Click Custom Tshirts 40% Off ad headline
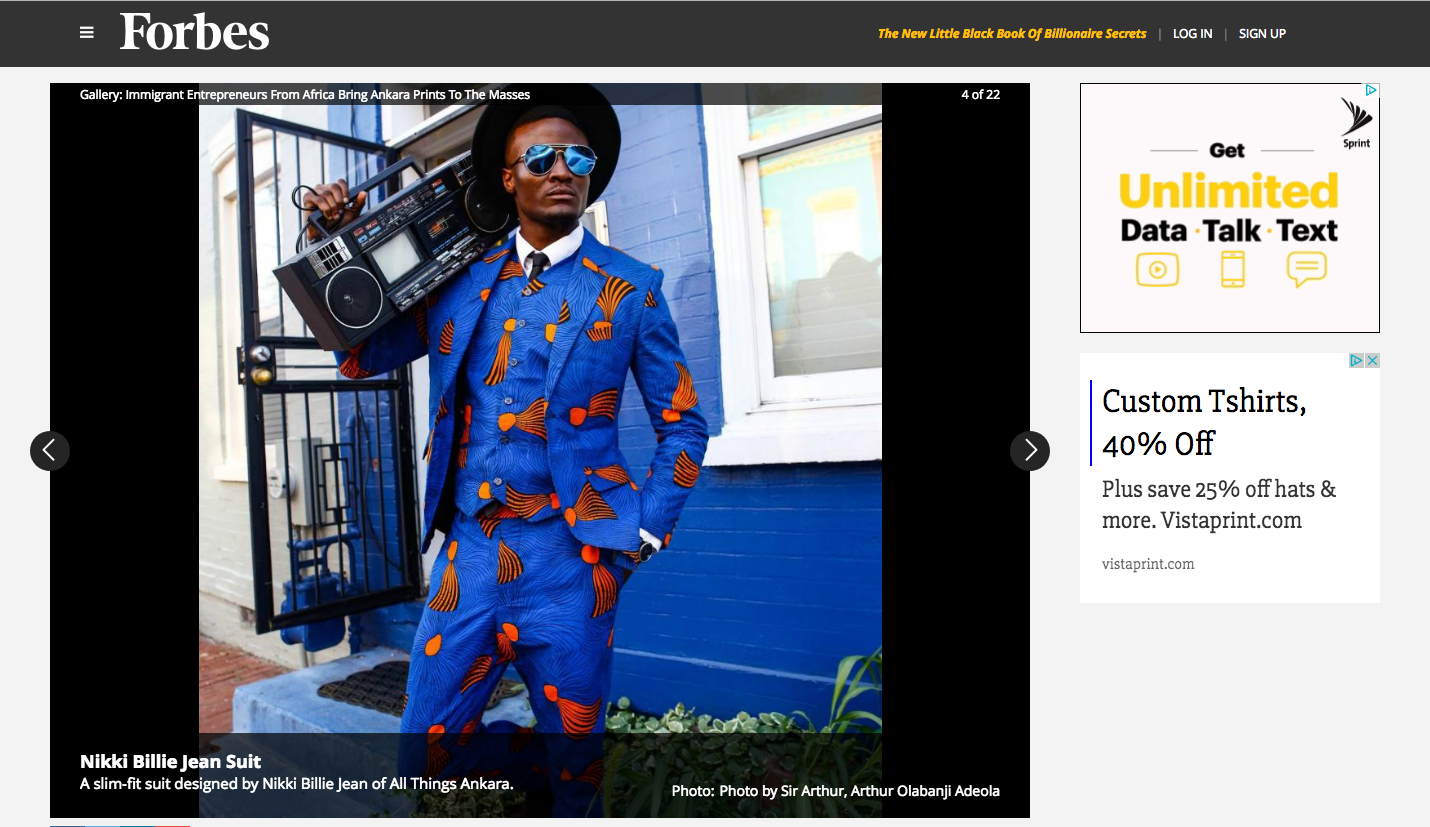The width and height of the screenshot is (1430, 827). (x=1204, y=421)
